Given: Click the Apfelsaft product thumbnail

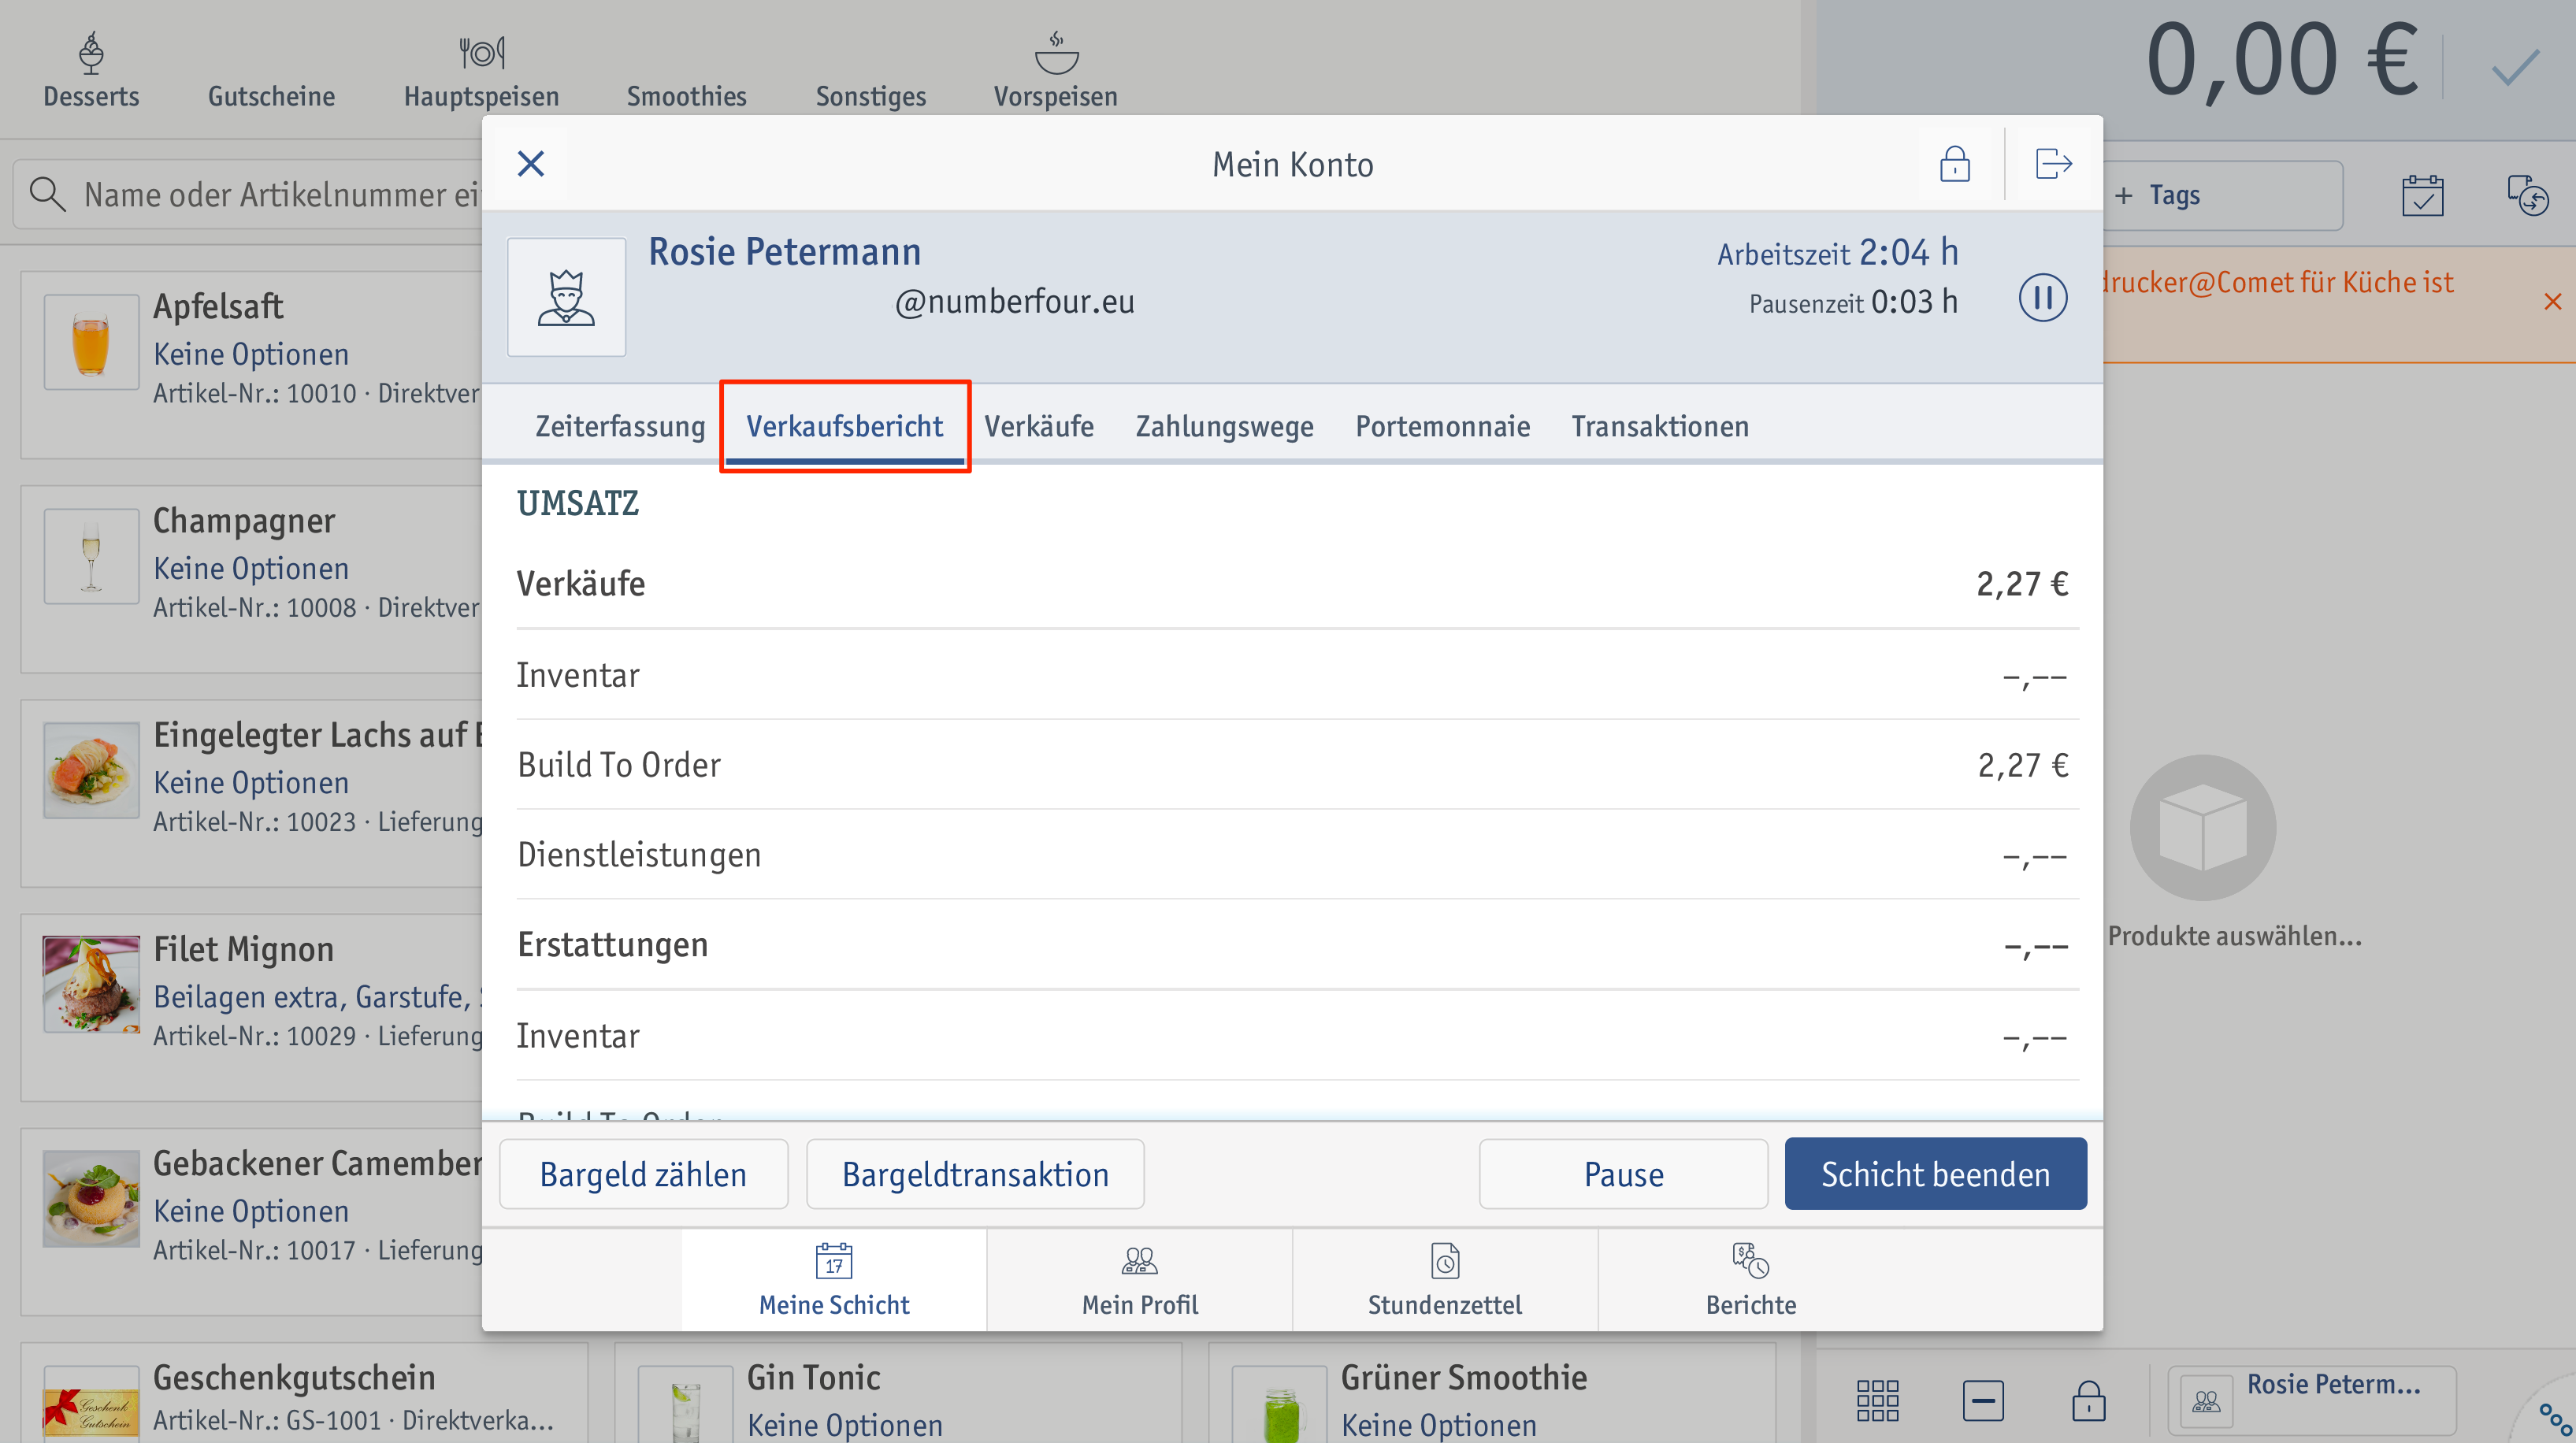Looking at the screenshot, I should [x=91, y=342].
